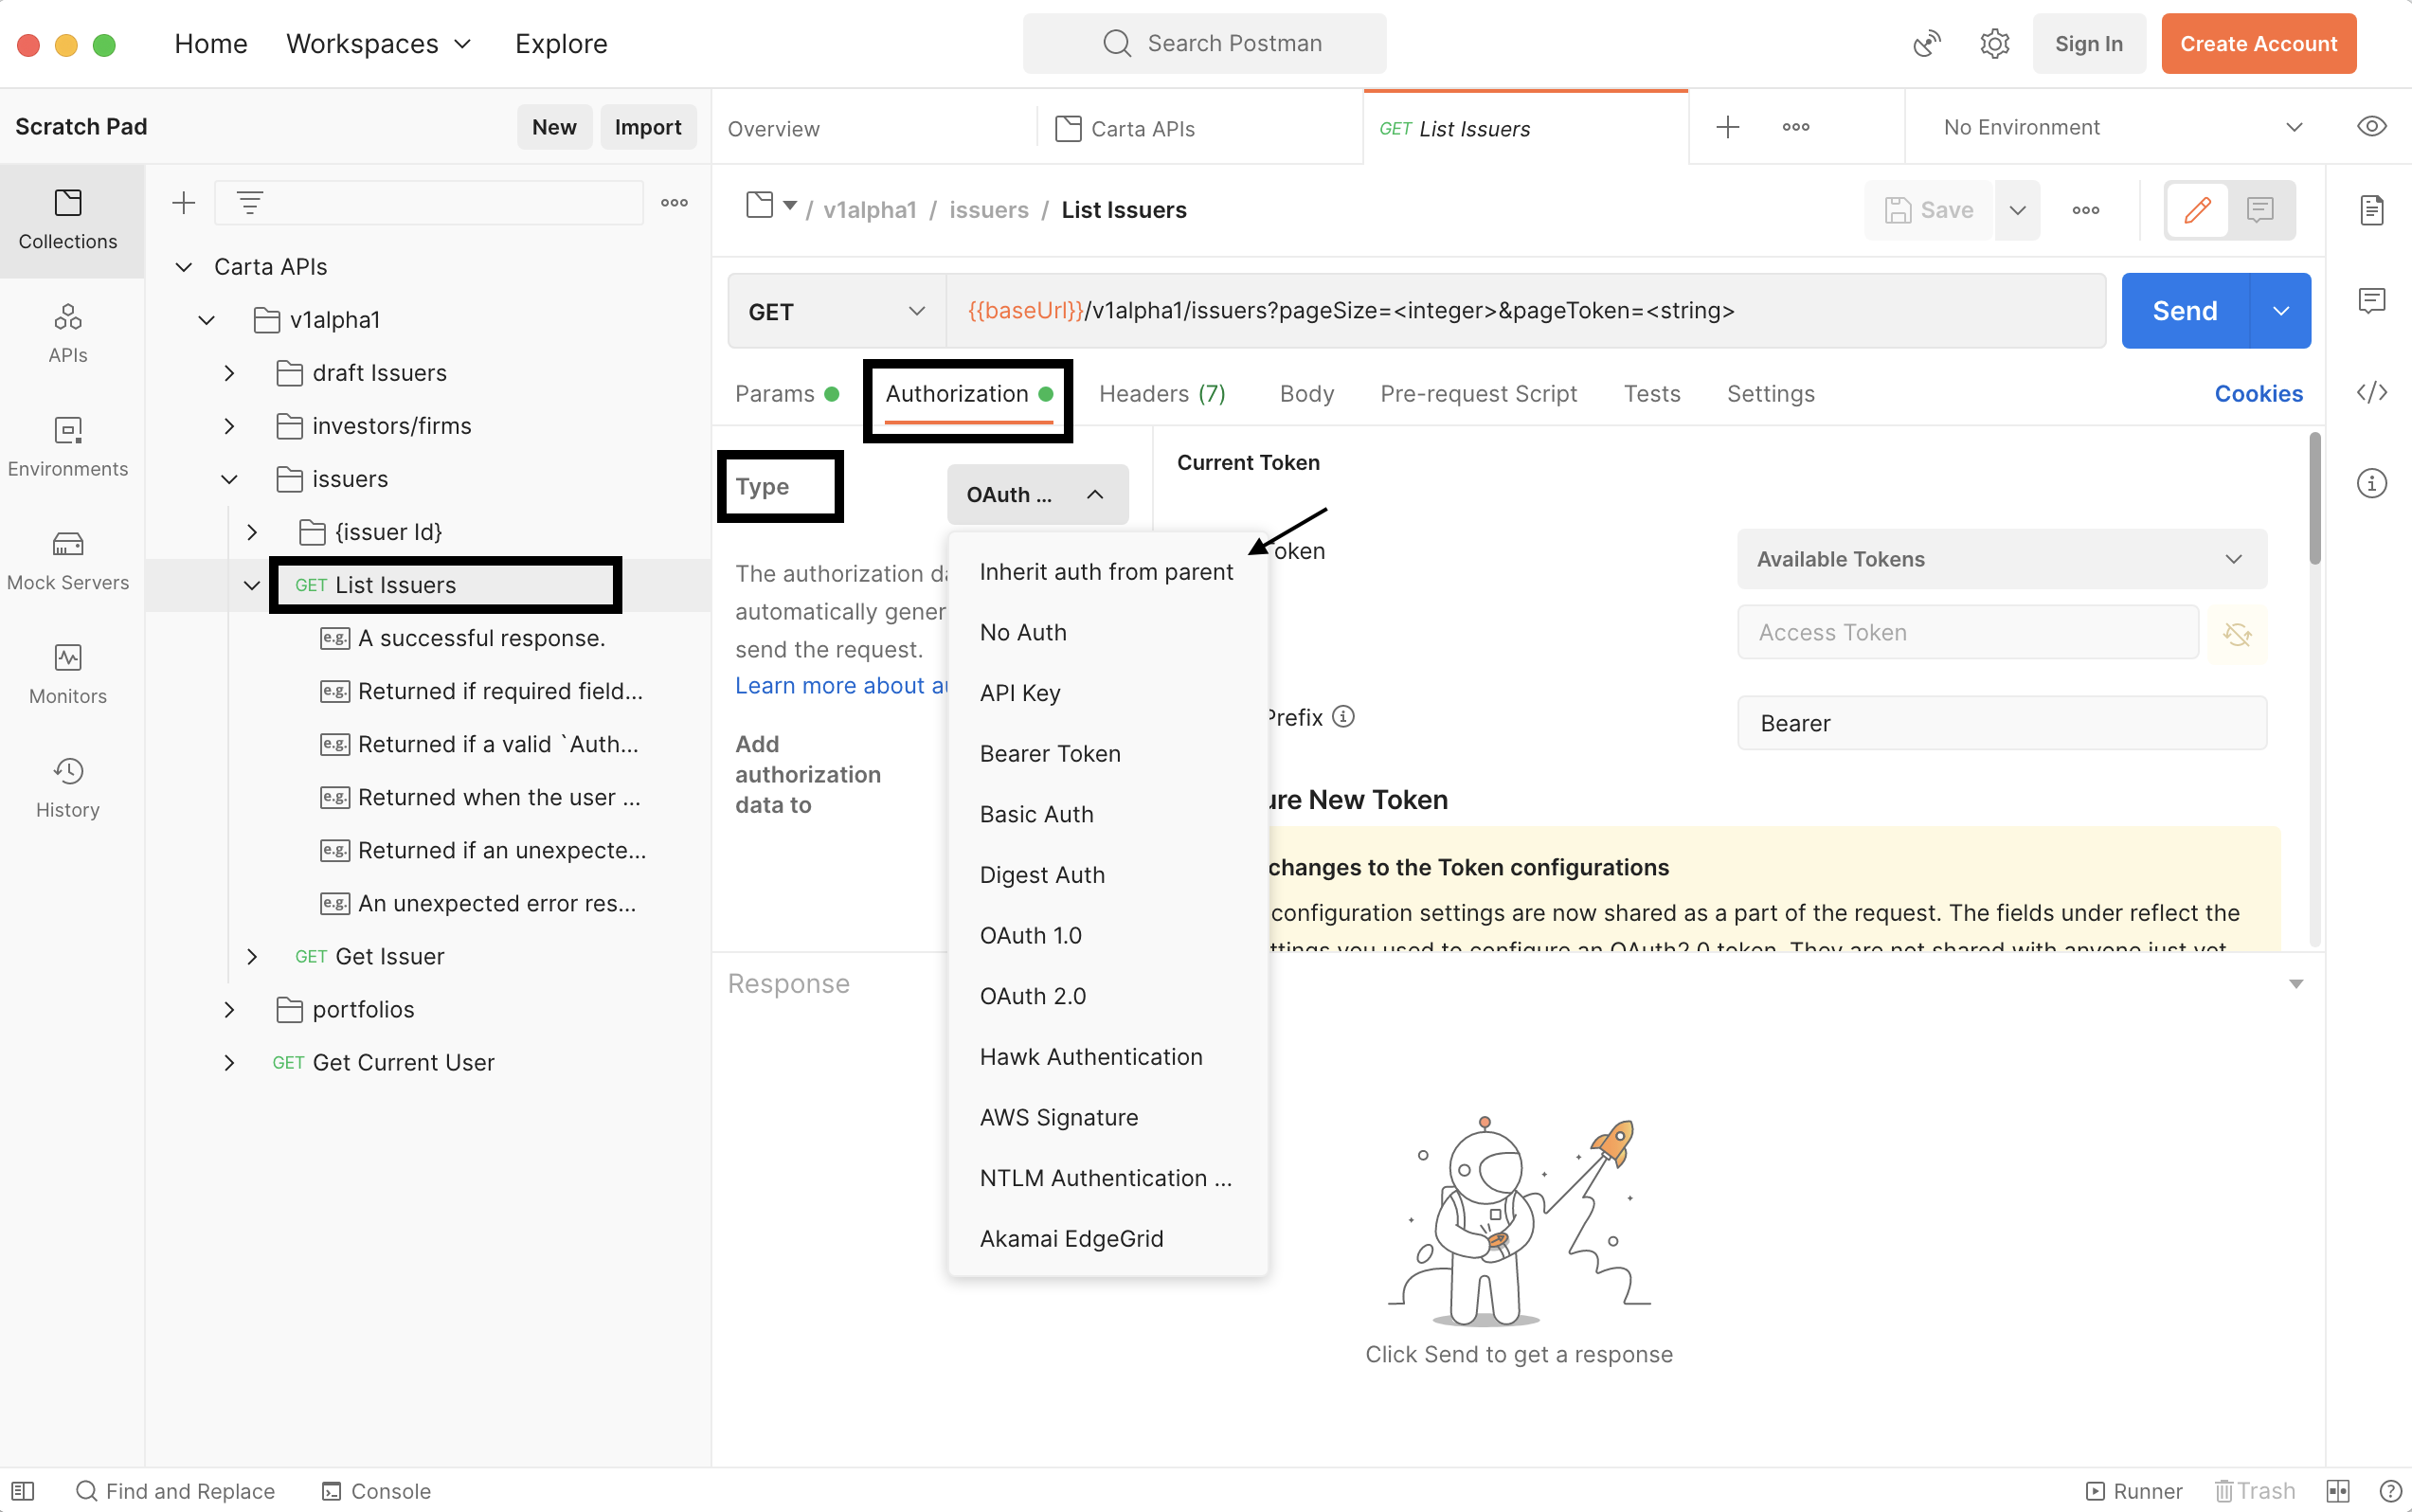
Task: Switch to comment mode toggle next to pencil
Action: [x=2260, y=210]
